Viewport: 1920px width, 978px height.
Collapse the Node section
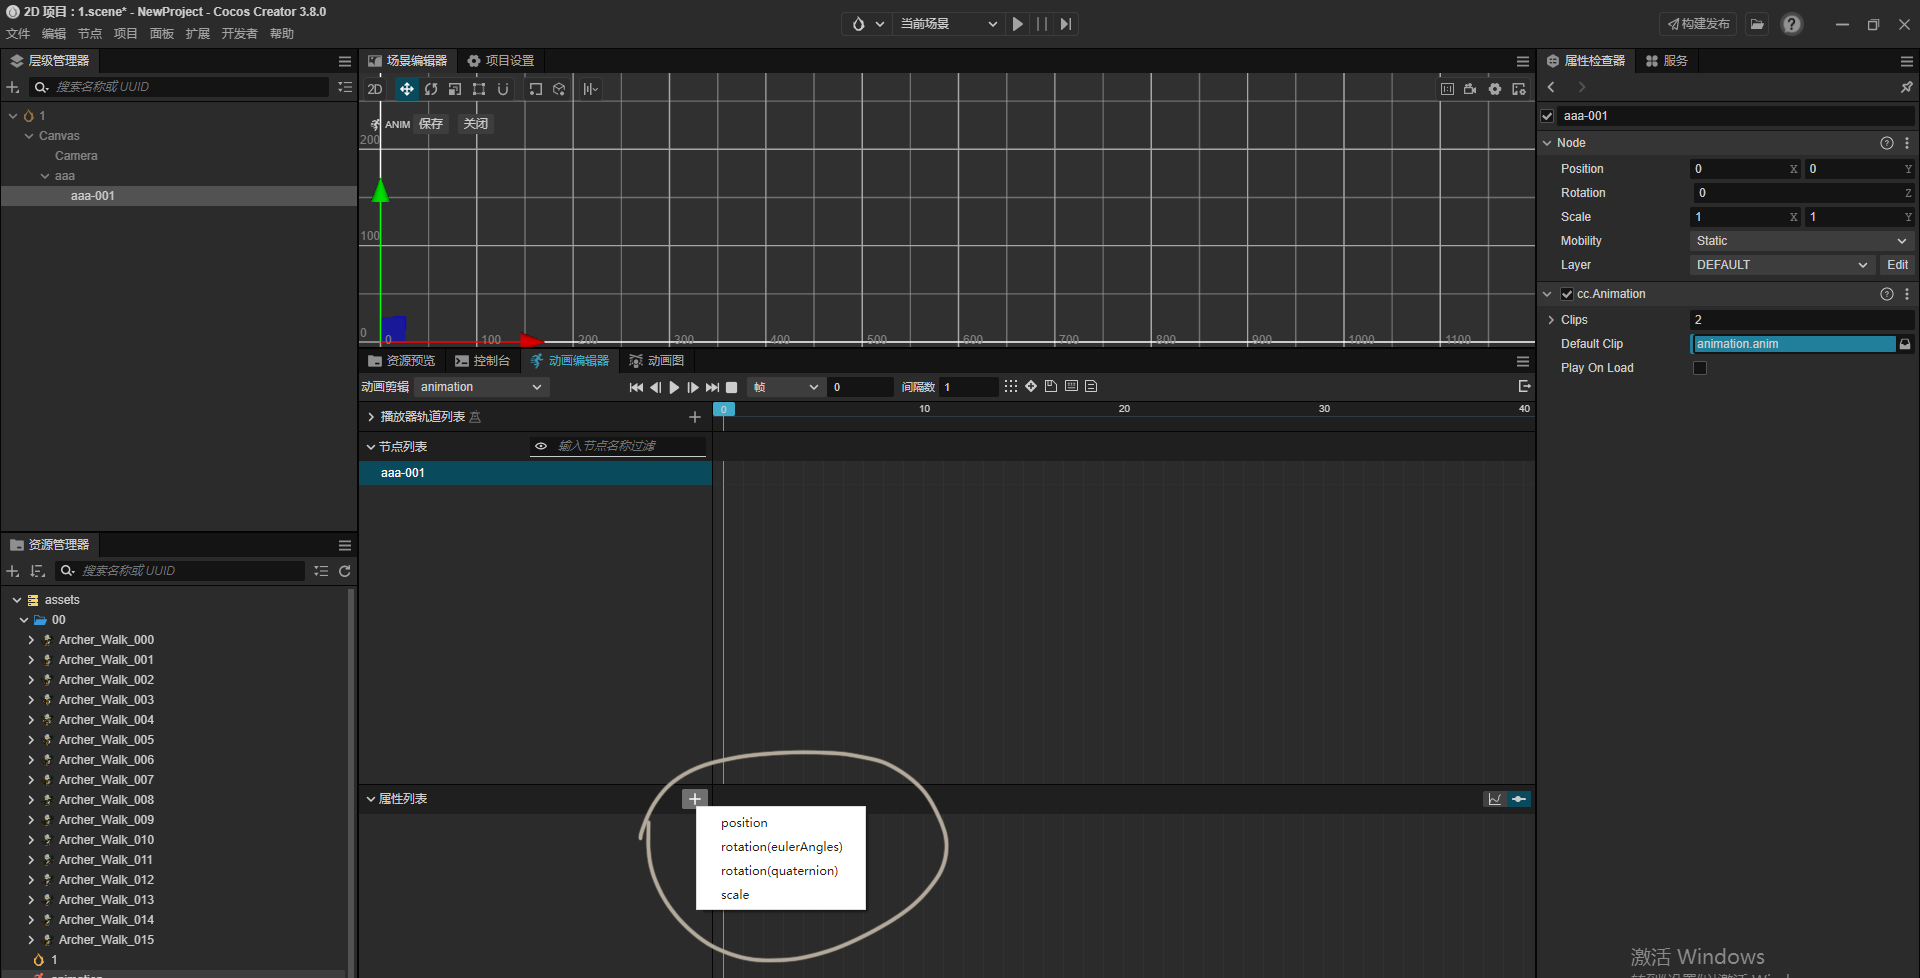click(x=1547, y=143)
